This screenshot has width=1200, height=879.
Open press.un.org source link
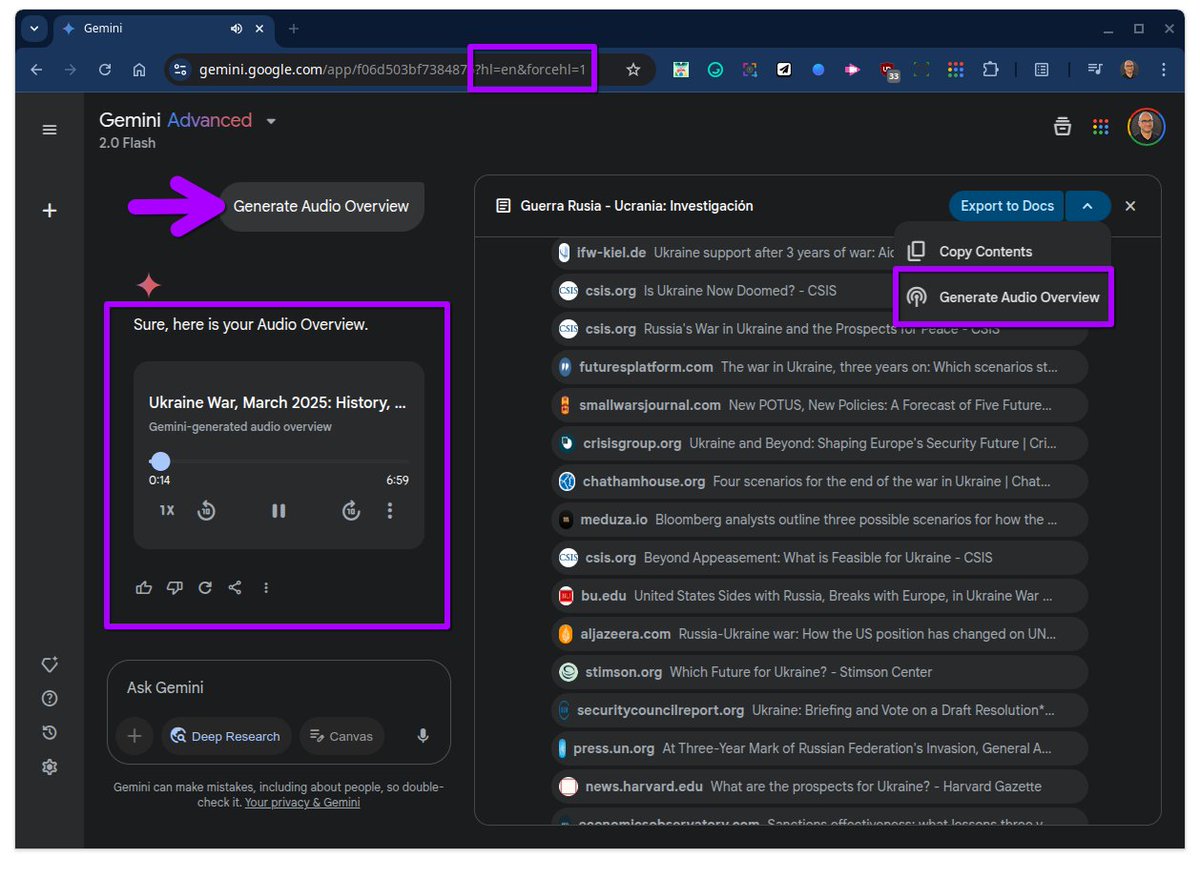[820, 748]
